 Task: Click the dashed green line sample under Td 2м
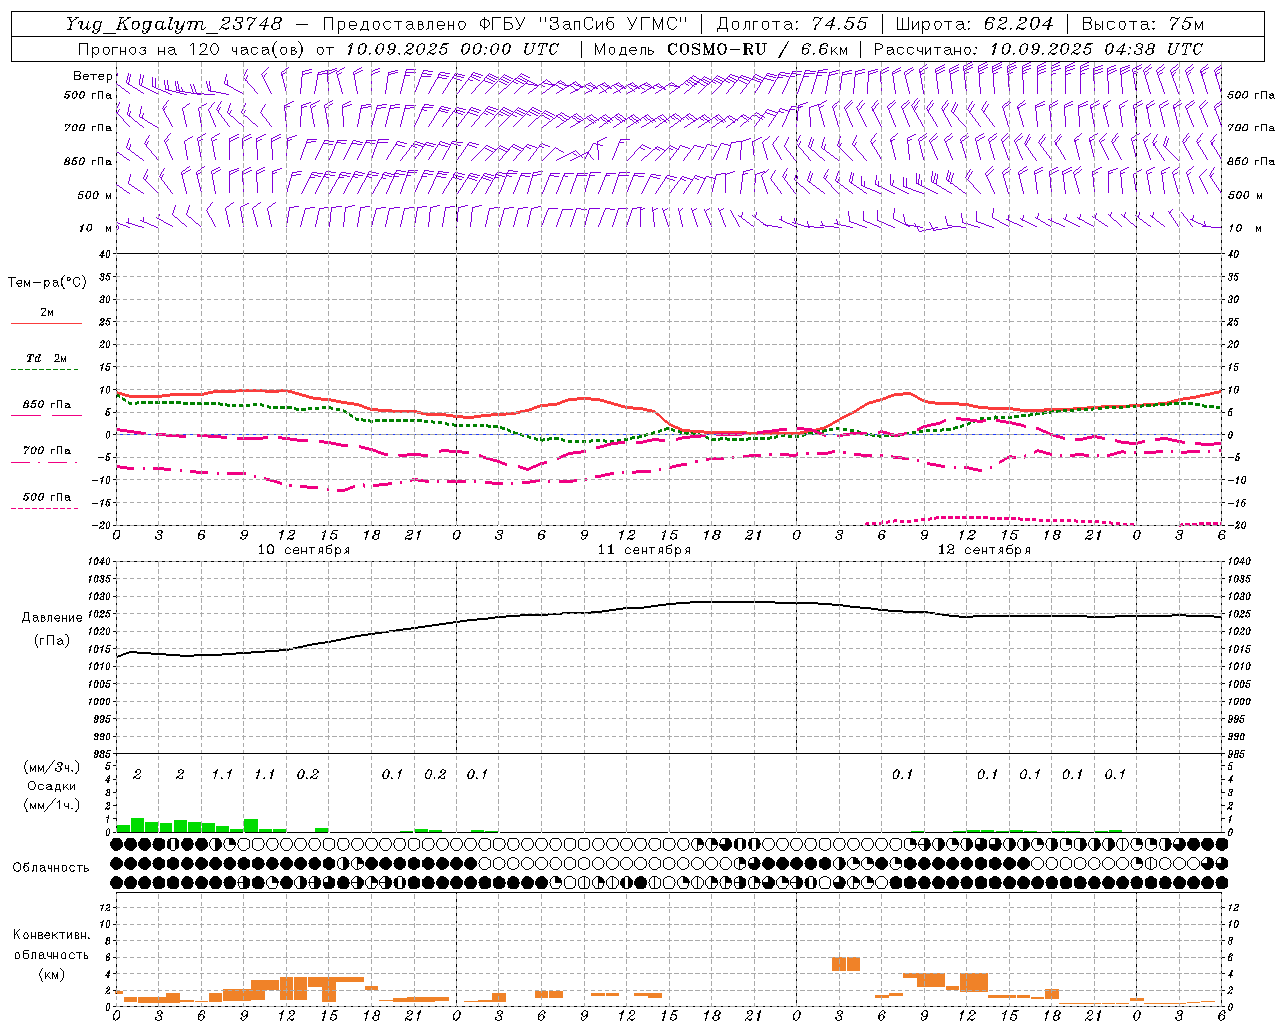pyautogui.click(x=44, y=370)
